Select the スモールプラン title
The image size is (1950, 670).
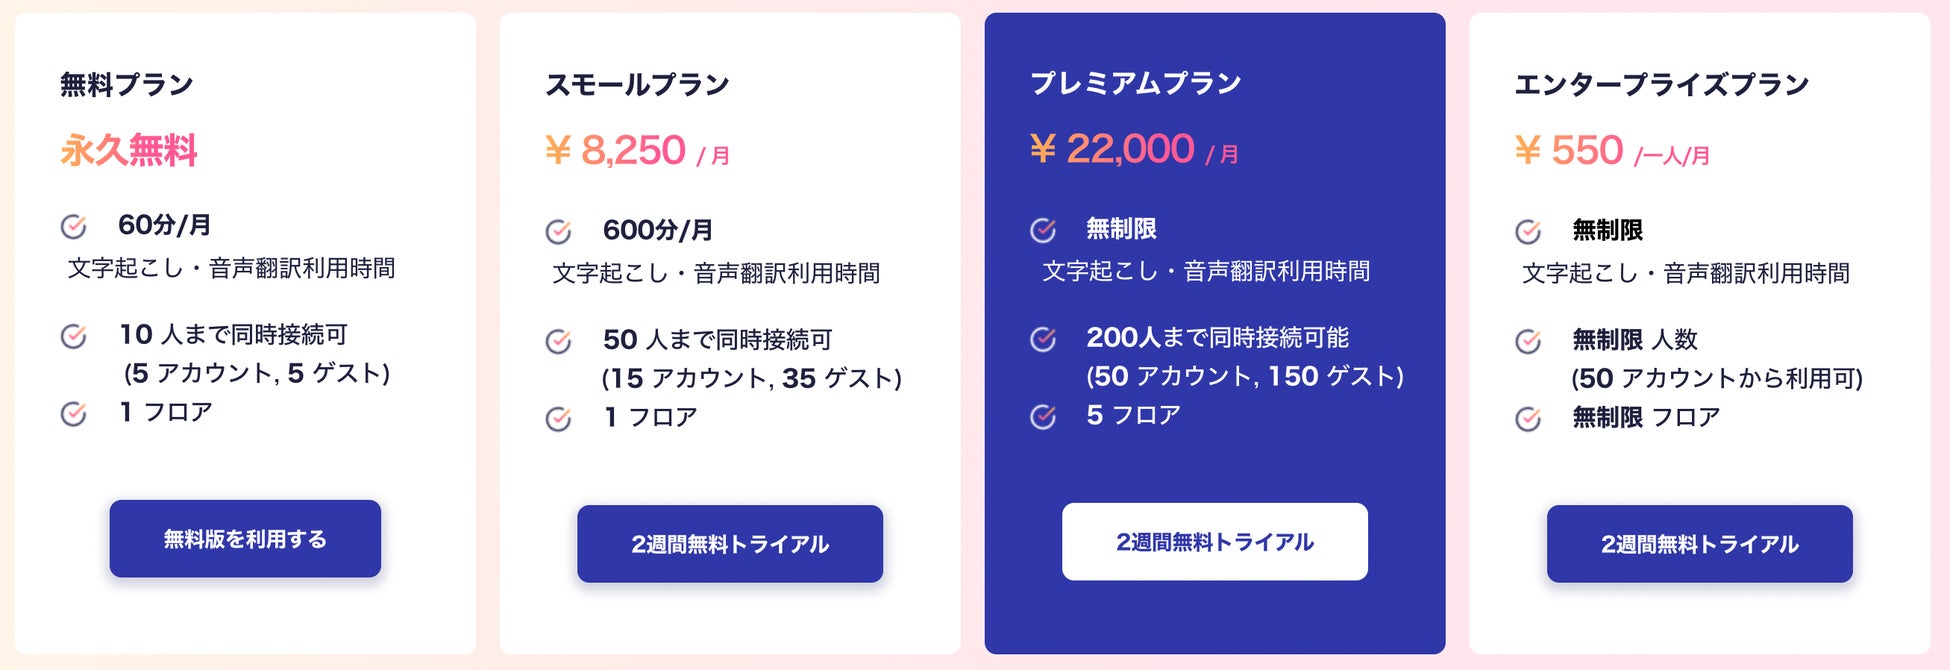click(638, 84)
